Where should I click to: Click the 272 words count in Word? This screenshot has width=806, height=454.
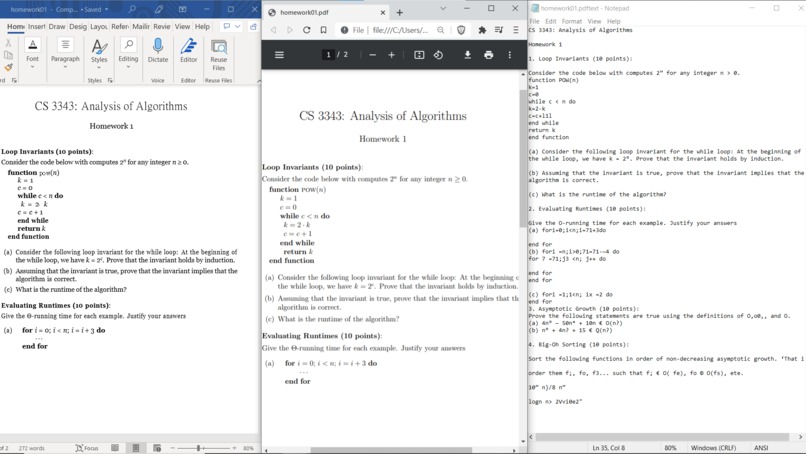[x=31, y=448]
